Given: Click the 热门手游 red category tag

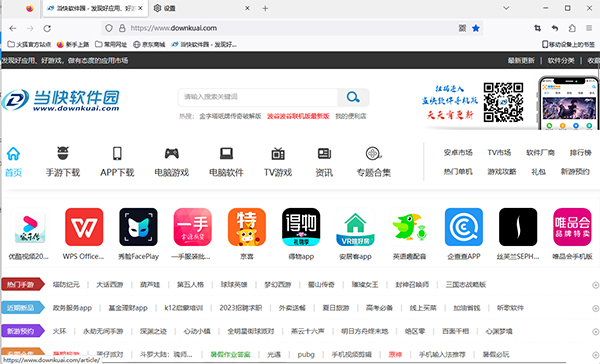Looking at the screenshot, I should (23, 284).
